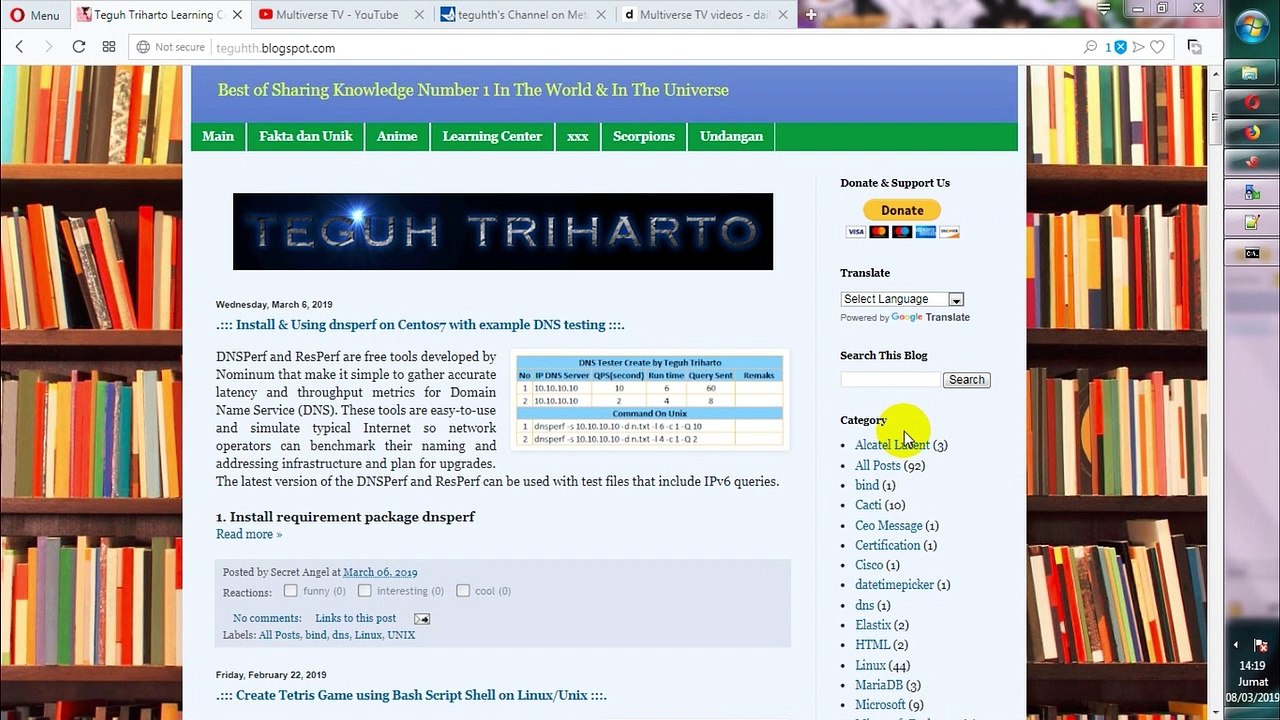Image resolution: width=1280 pixels, height=720 pixels.
Task: Show hidden tray icons with the small arrow
Action: (1236, 646)
